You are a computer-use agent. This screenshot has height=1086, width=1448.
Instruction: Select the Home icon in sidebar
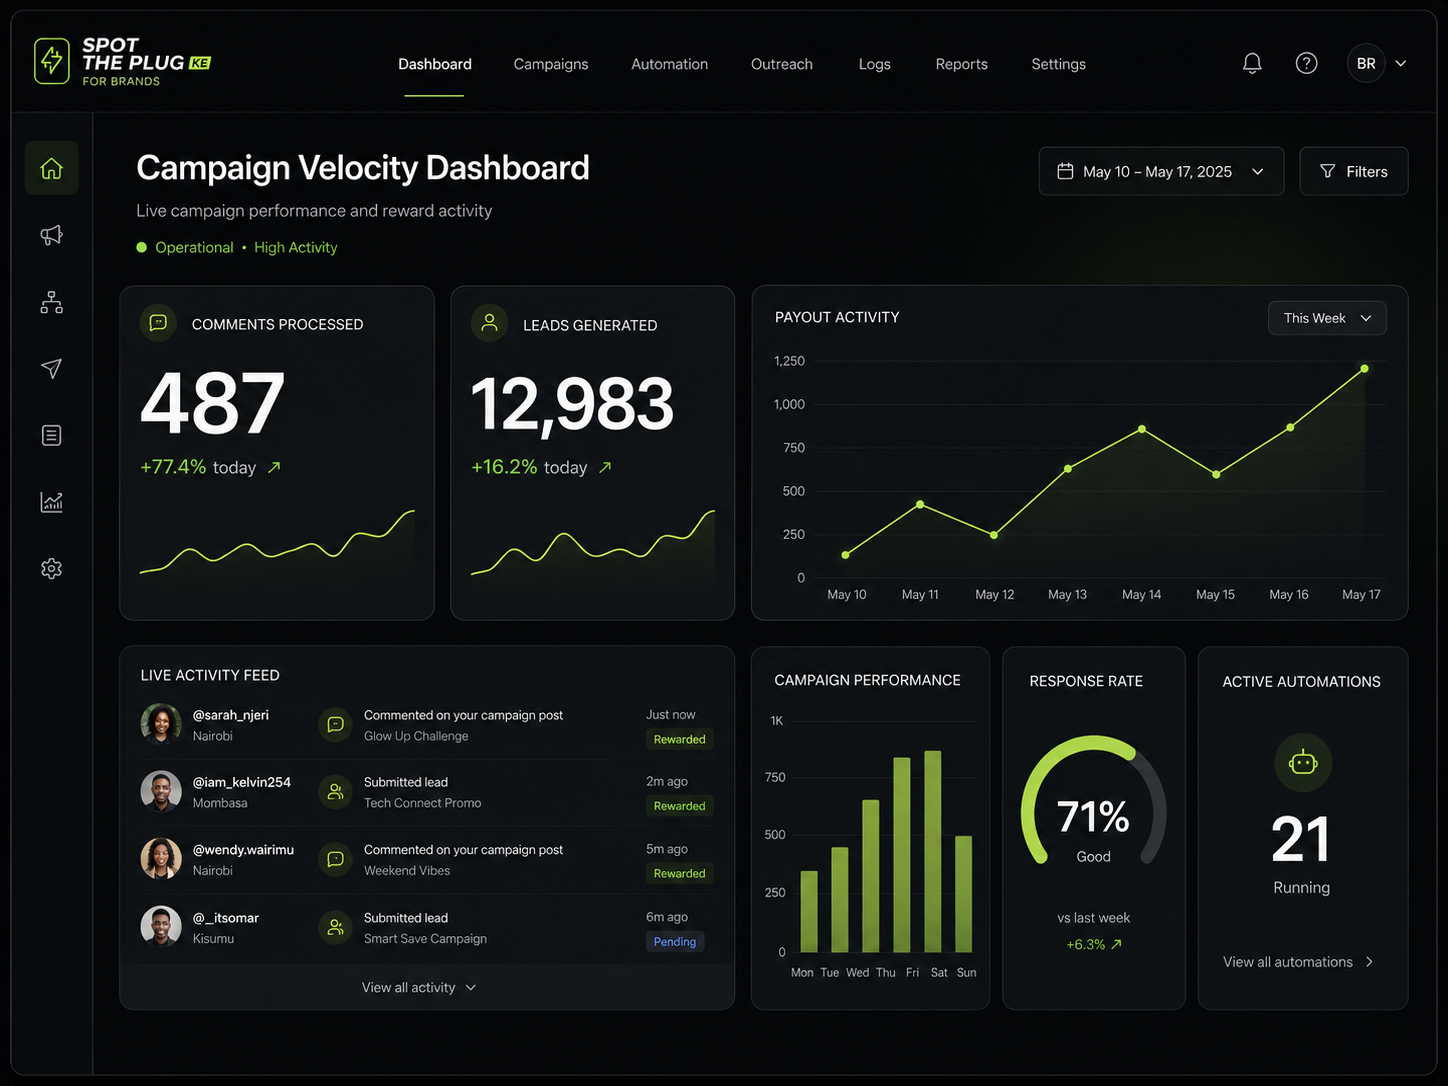click(x=52, y=168)
